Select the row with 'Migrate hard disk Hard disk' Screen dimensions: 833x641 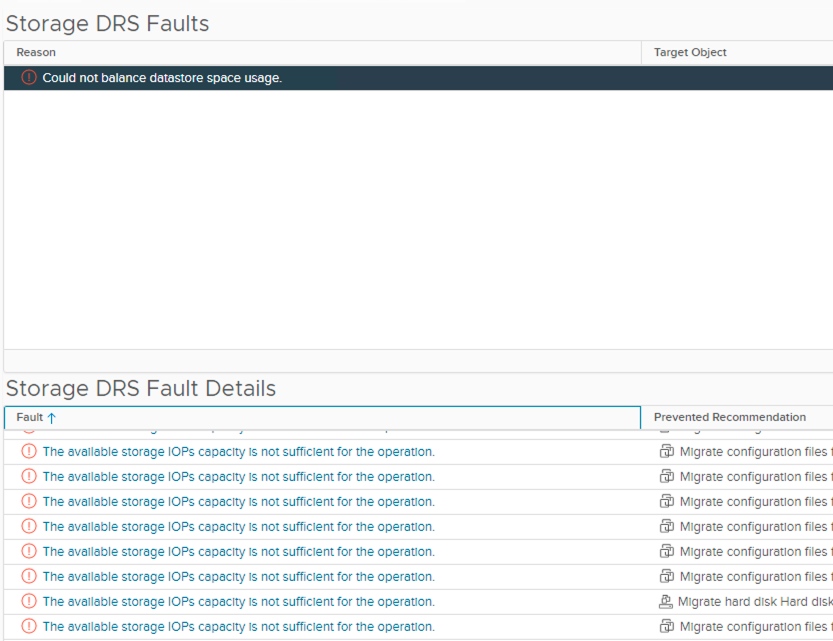242,601
